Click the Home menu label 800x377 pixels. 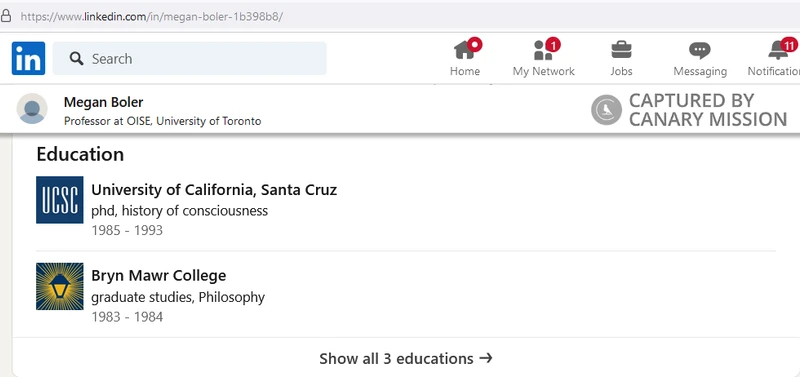pyautogui.click(x=465, y=71)
